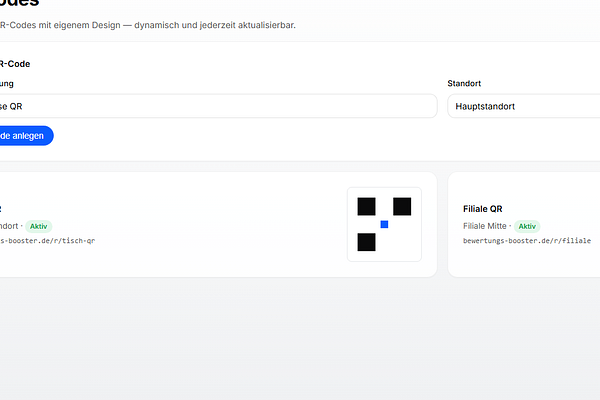The height and width of the screenshot is (400, 600).
Task: Open the tisch-qr QR code preview thumbnail
Action: [x=384, y=224]
